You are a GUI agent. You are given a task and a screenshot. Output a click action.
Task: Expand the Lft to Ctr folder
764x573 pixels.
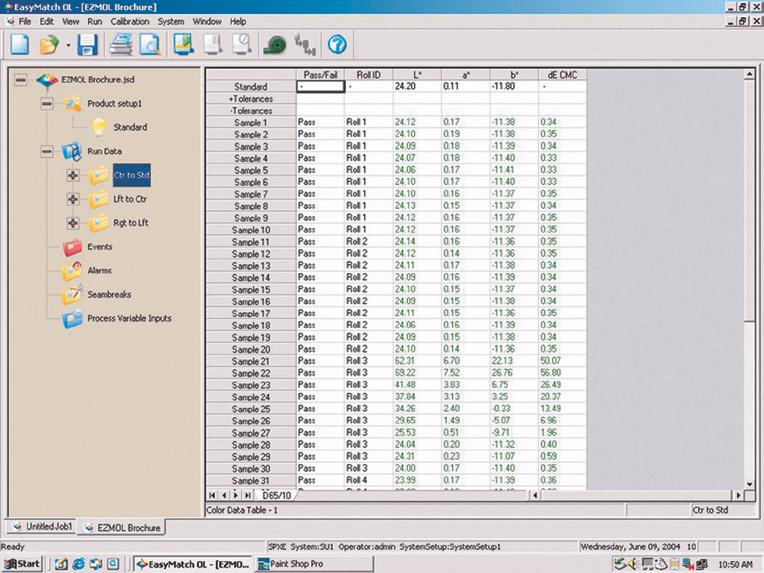point(73,199)
